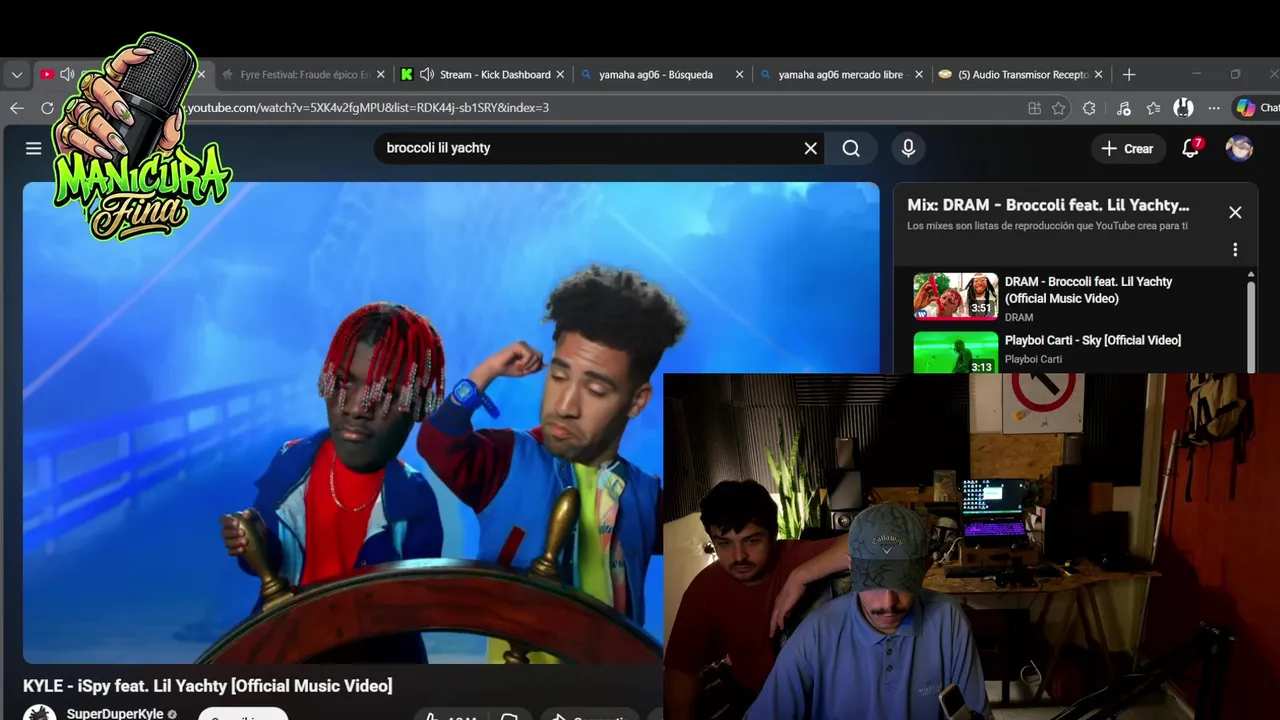Add this page to favorites star

click(1059, 108)
